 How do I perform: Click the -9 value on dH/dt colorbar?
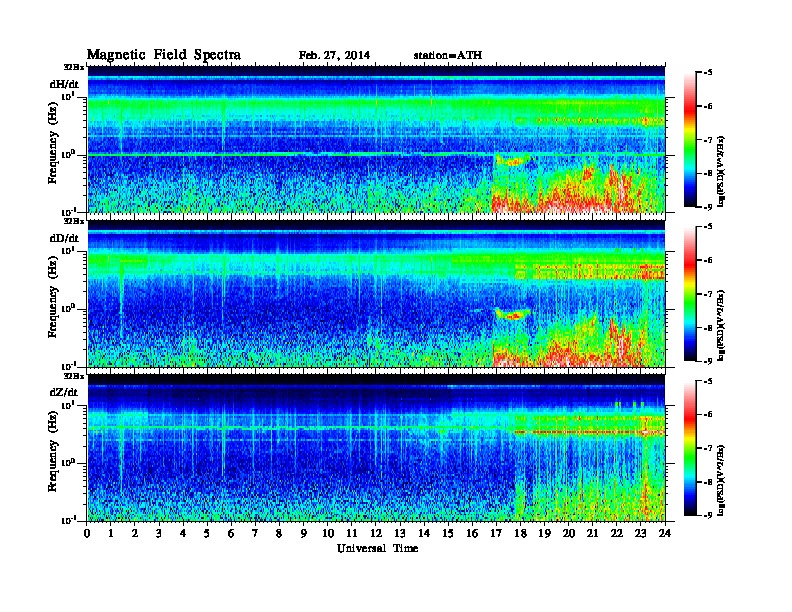tap(708, 207)
